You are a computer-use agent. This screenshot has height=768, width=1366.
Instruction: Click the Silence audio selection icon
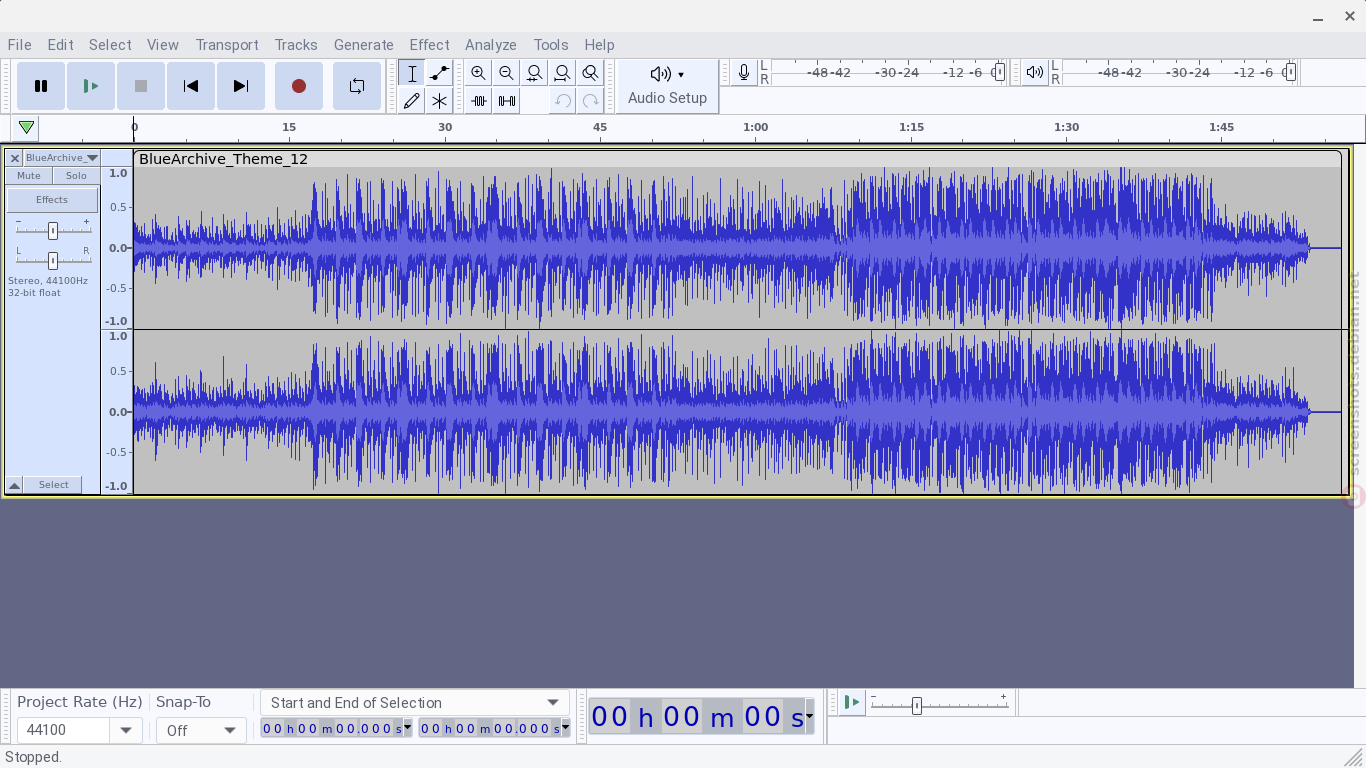click(x=507, y=101)
